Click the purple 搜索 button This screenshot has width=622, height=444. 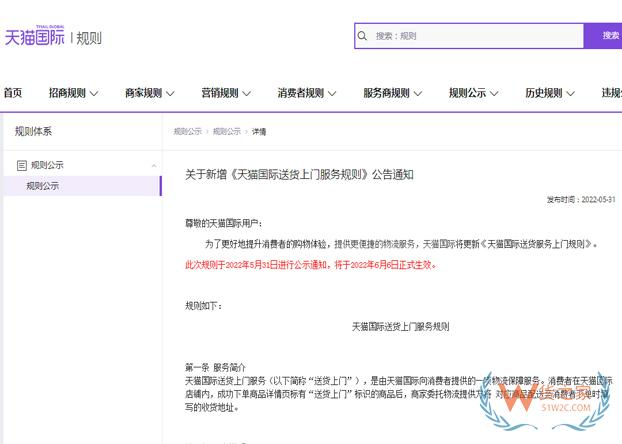[x=603, y=36]
